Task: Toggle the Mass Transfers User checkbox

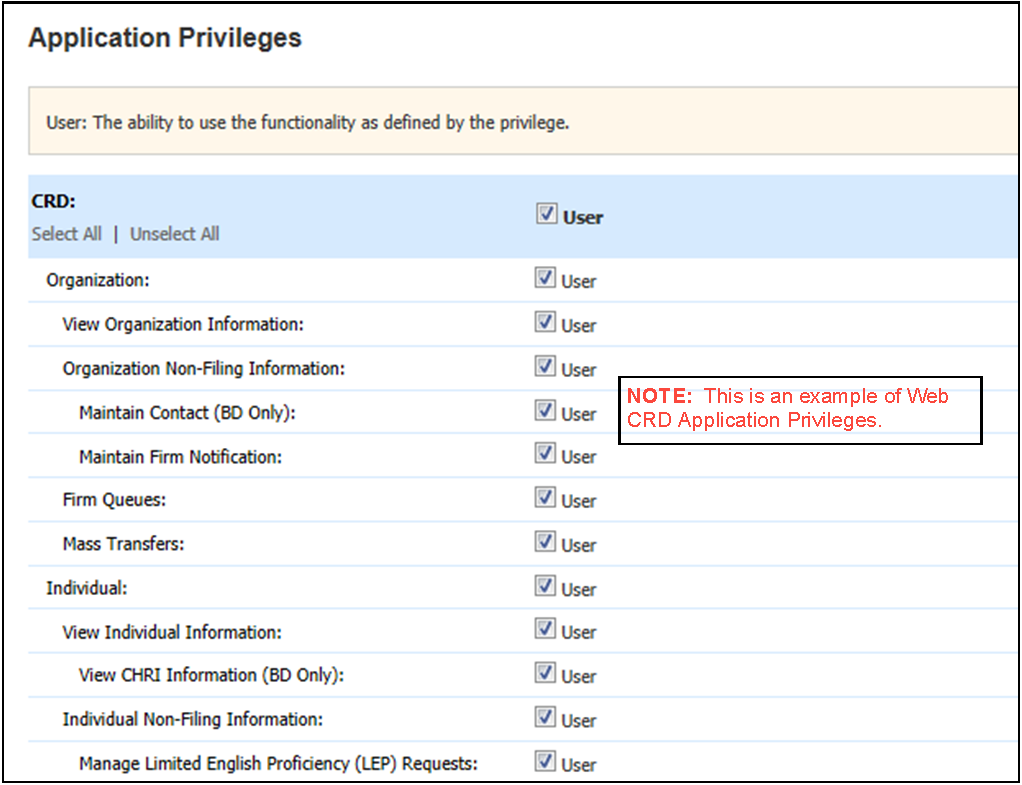Action: (x=545, y=542)
